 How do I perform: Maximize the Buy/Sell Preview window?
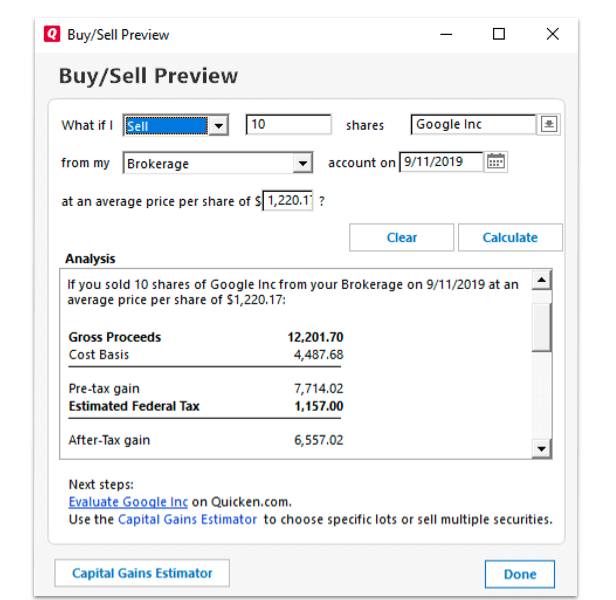pos(499,34)
